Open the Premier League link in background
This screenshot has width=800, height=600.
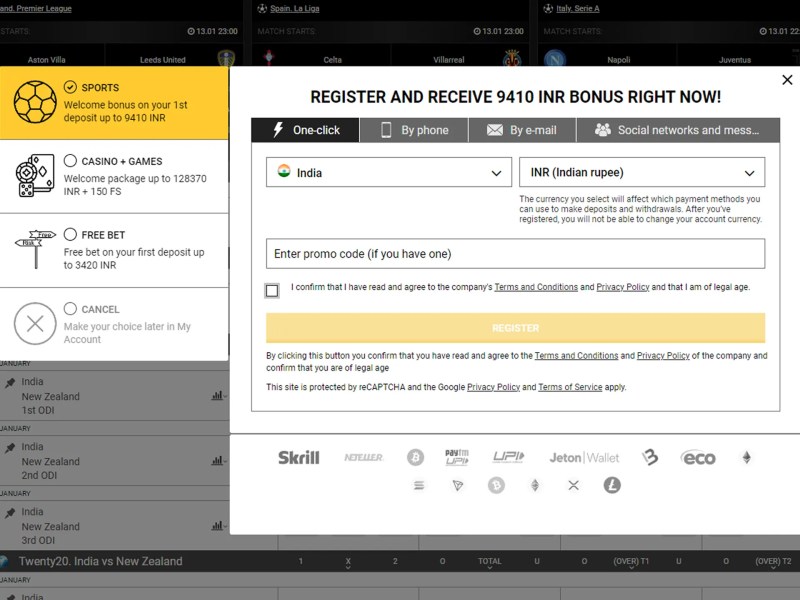click(x=36, y=9)
